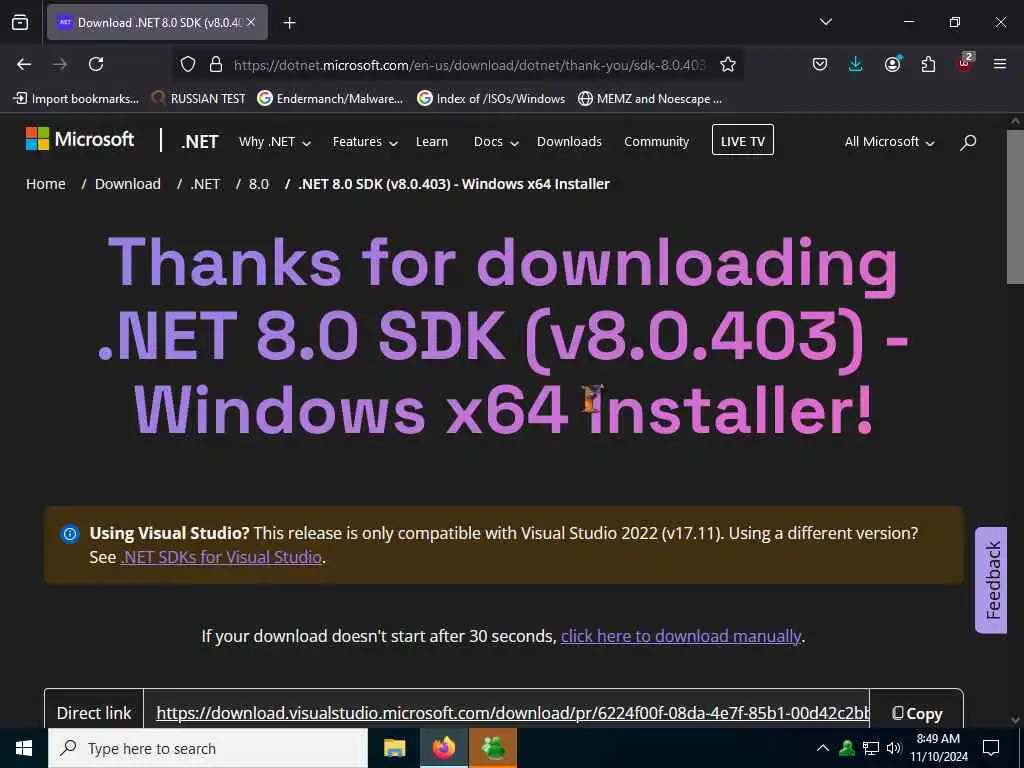Switch to Firefox in the taskbar
The image size is (1024, 768).
443,748
